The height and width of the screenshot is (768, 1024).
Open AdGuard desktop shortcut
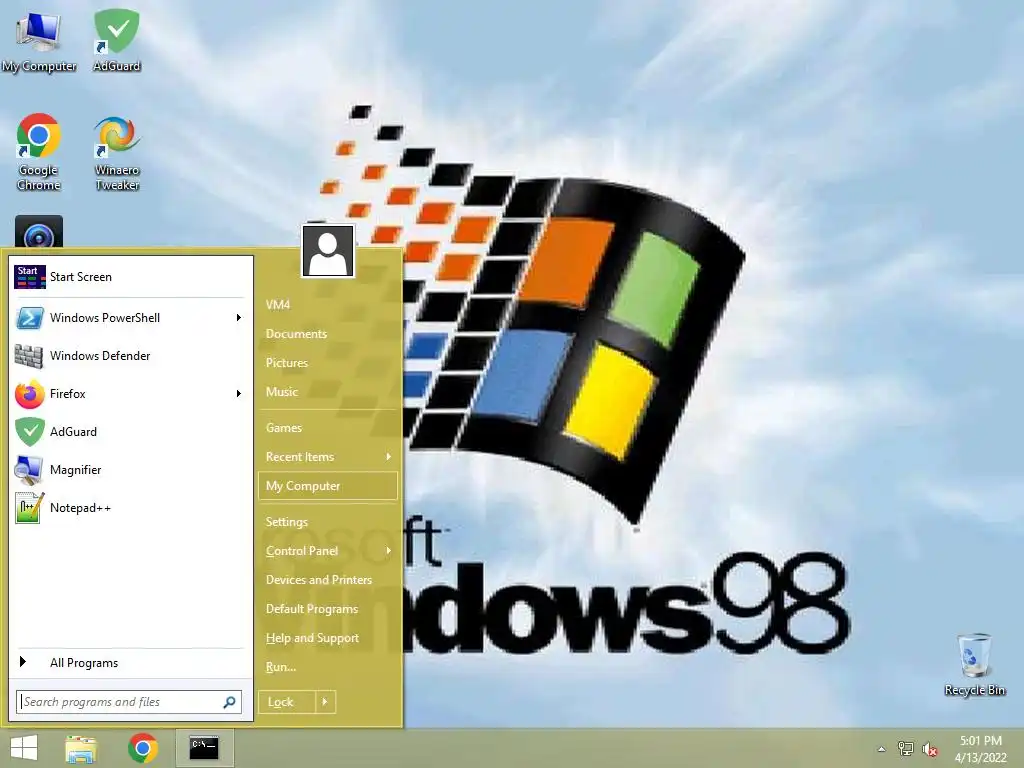(117, 40)
